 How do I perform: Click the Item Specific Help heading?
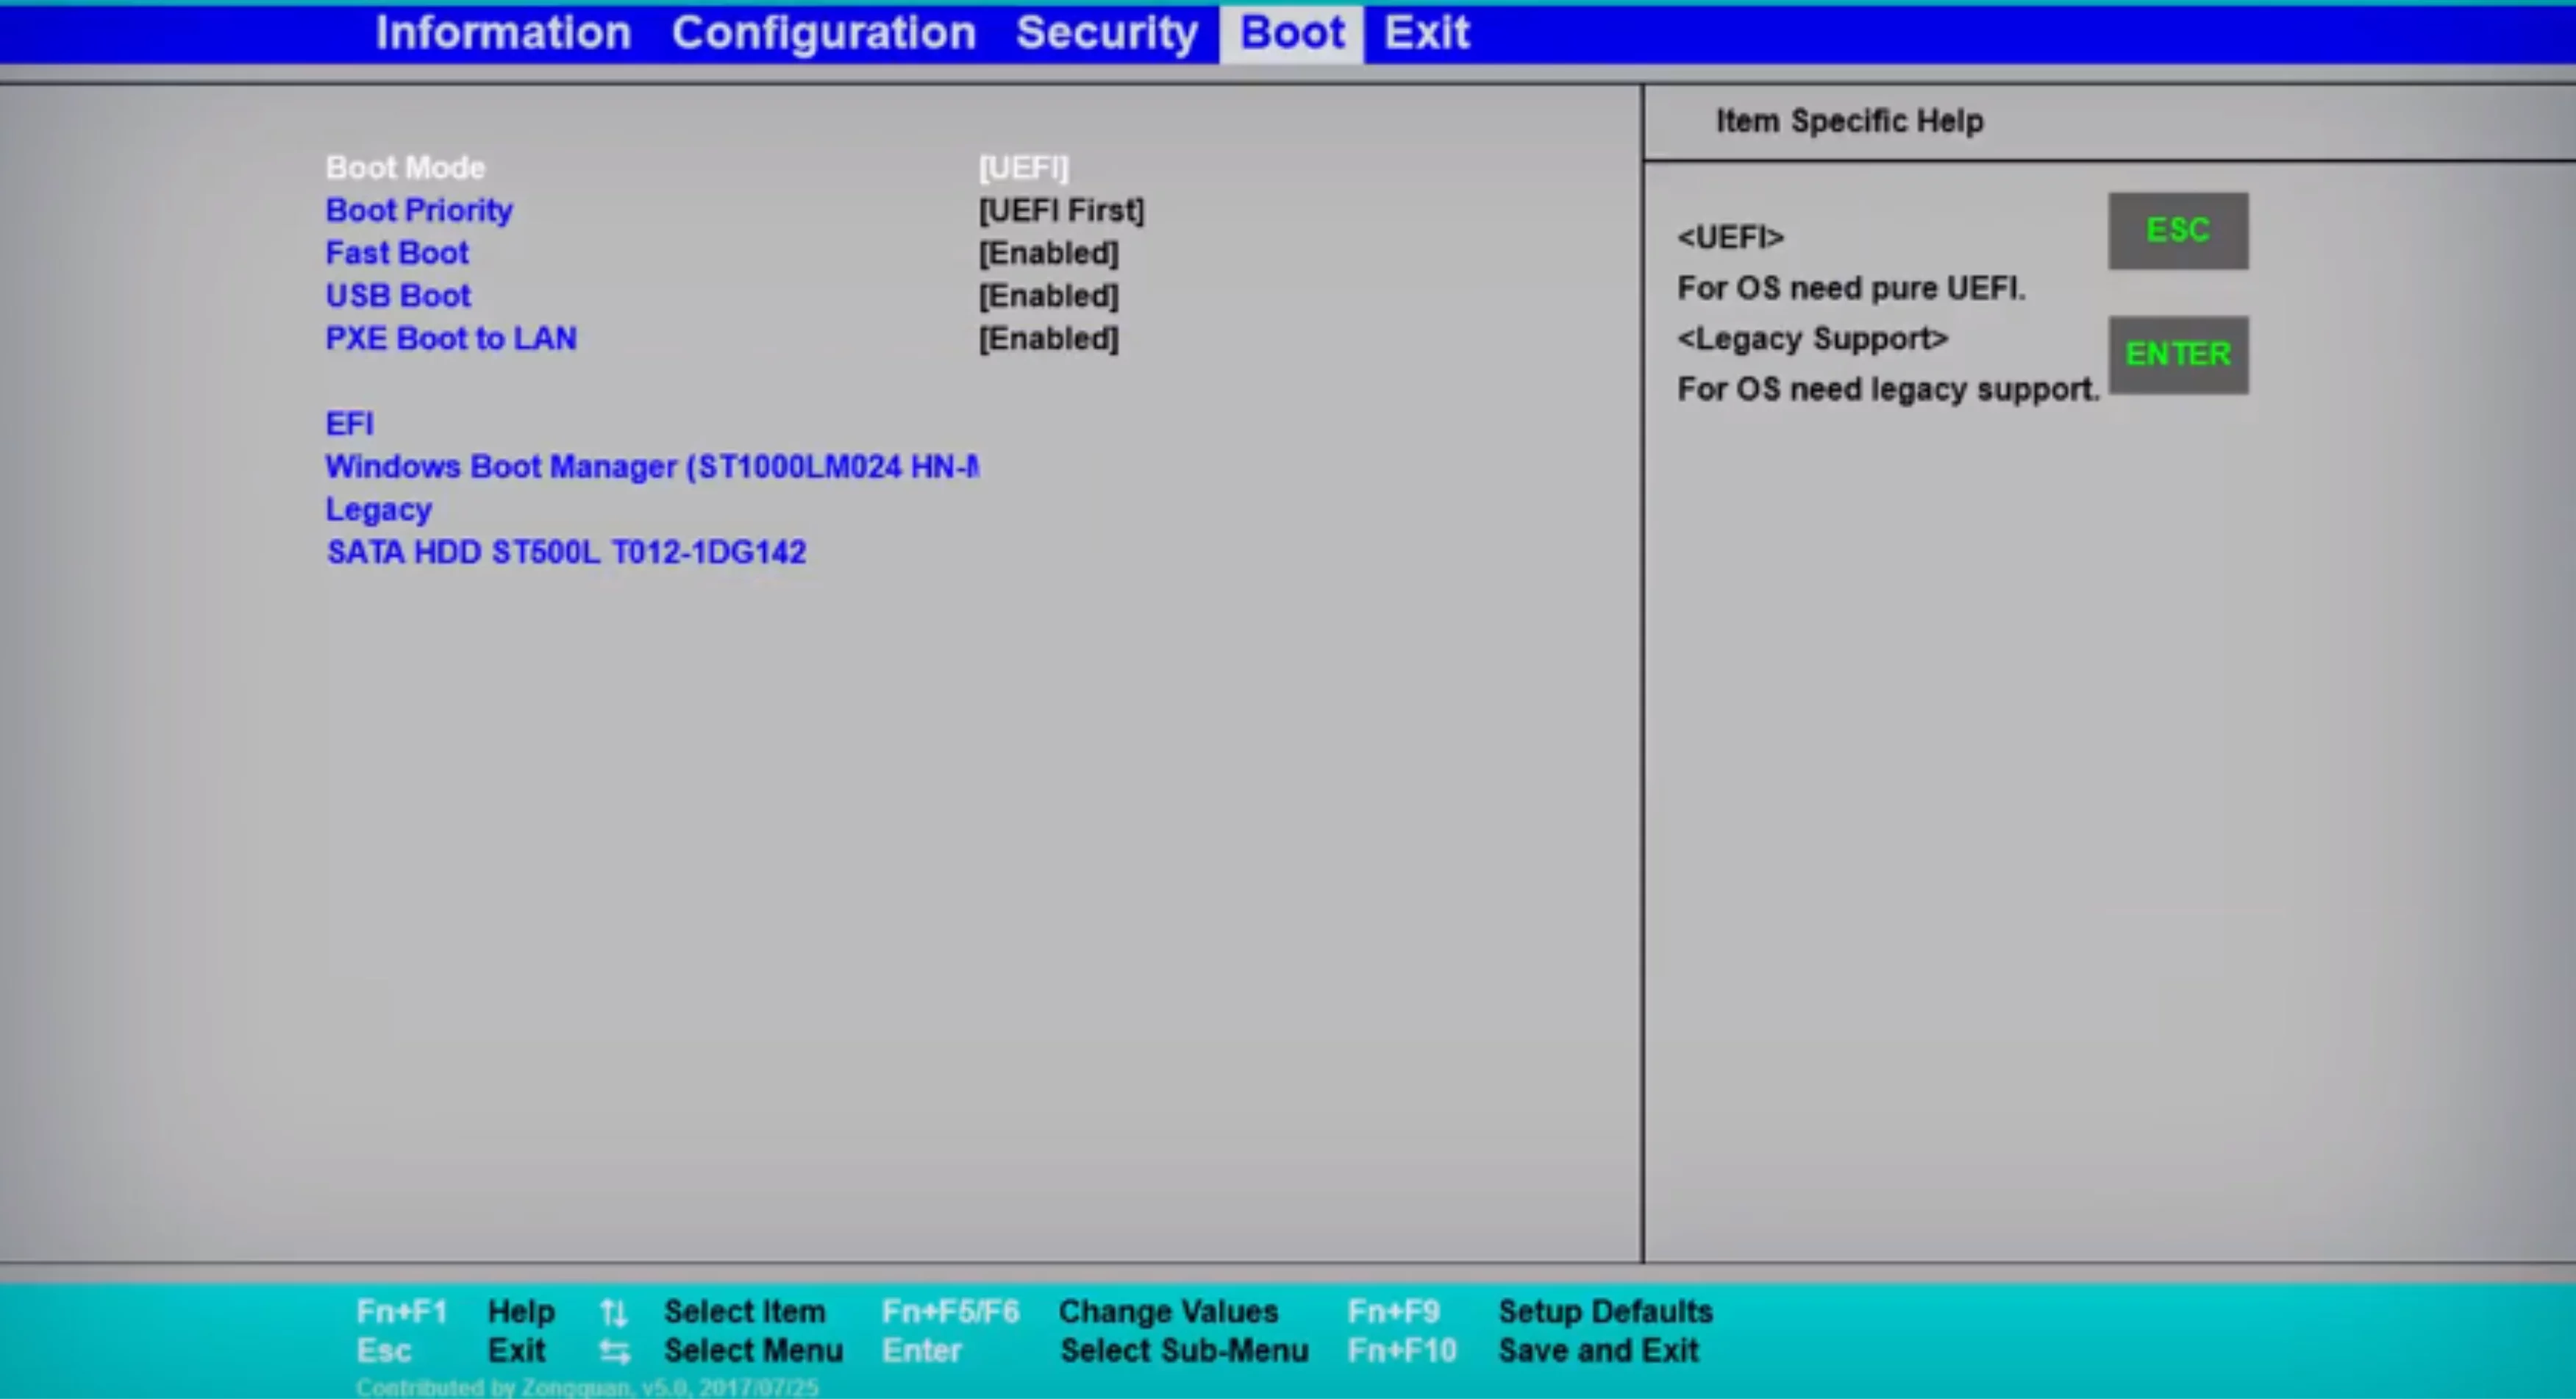(x=1850, y=121)
